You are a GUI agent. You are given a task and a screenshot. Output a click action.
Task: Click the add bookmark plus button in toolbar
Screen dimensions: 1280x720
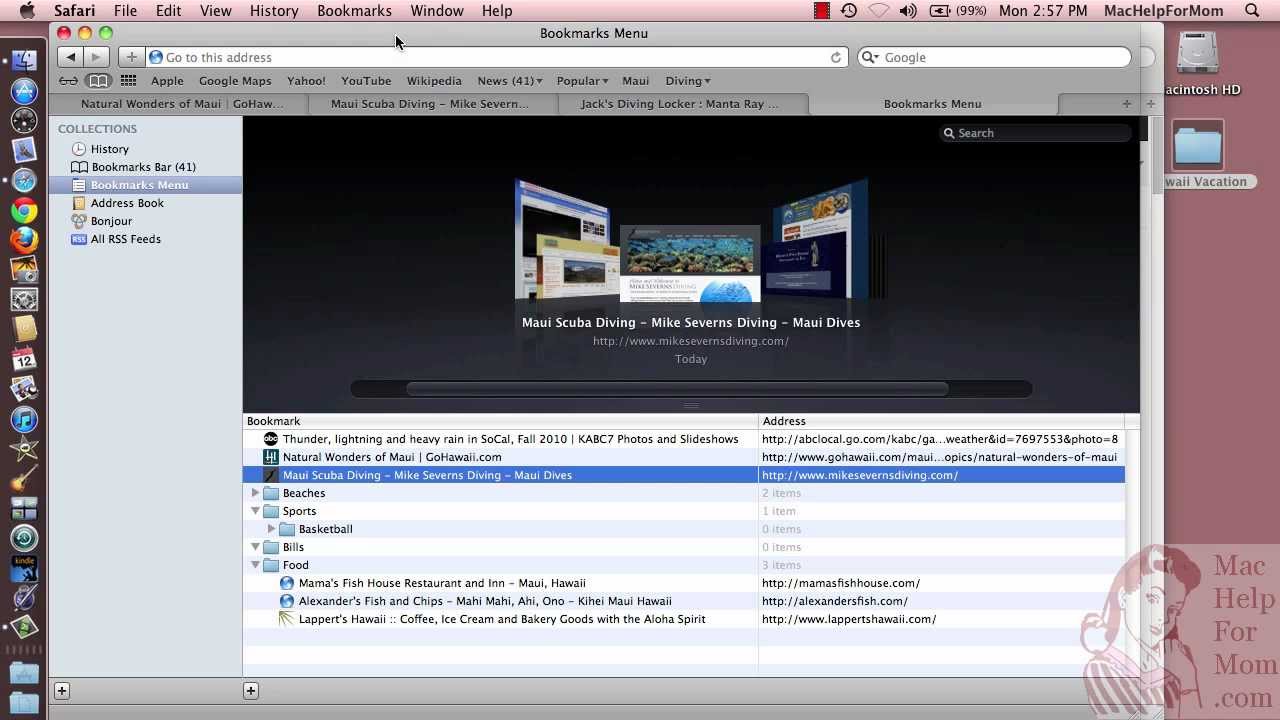point(131,57)
